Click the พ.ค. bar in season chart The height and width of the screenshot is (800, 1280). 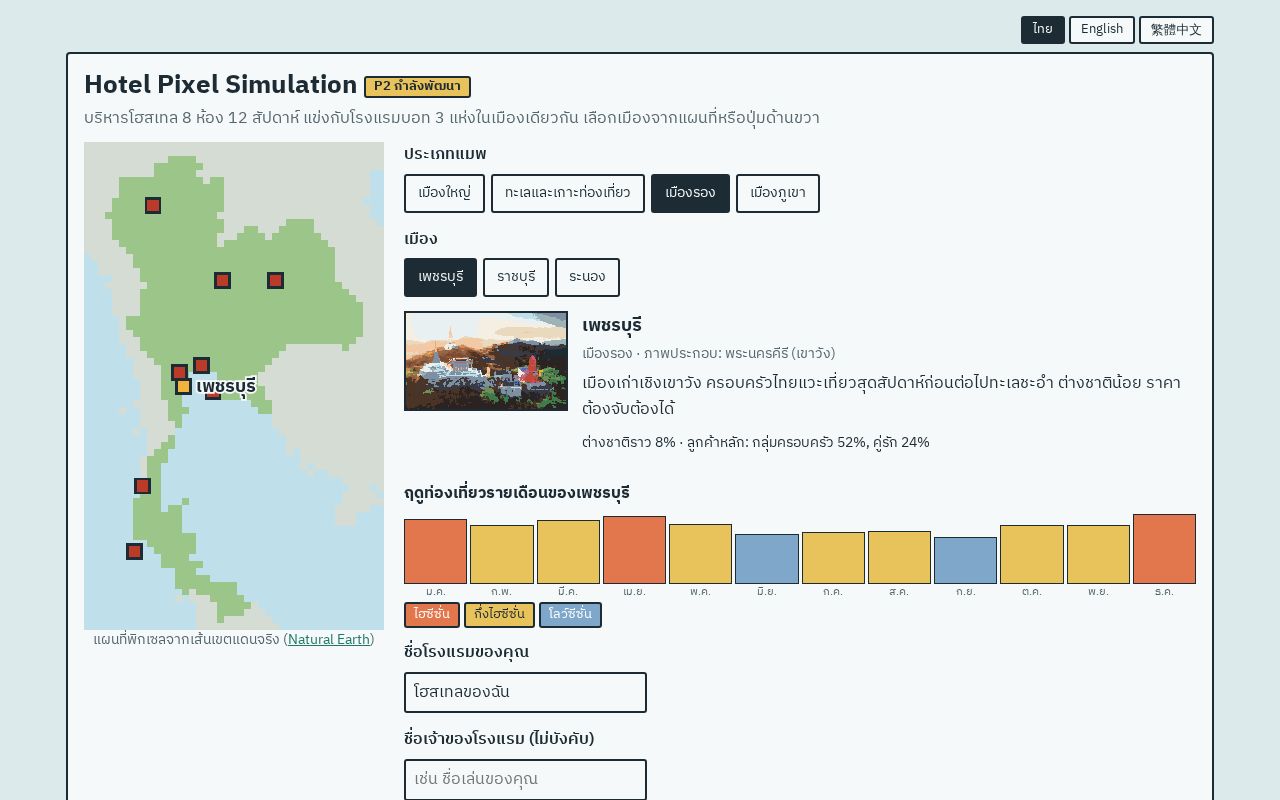point(700,554)
